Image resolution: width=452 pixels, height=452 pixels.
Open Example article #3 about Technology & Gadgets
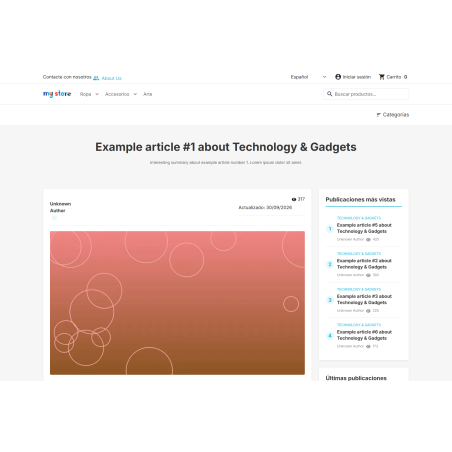pos(364,300)
